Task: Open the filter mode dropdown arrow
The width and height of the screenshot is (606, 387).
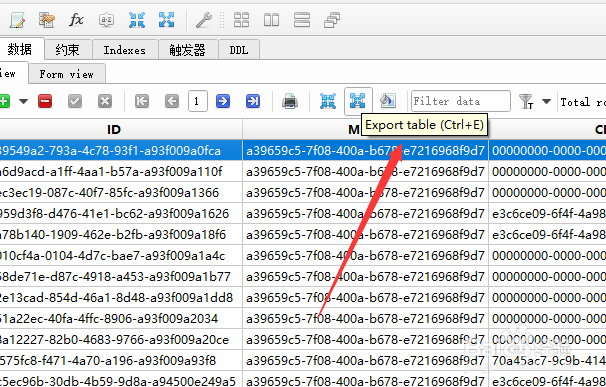Action: 546,101
